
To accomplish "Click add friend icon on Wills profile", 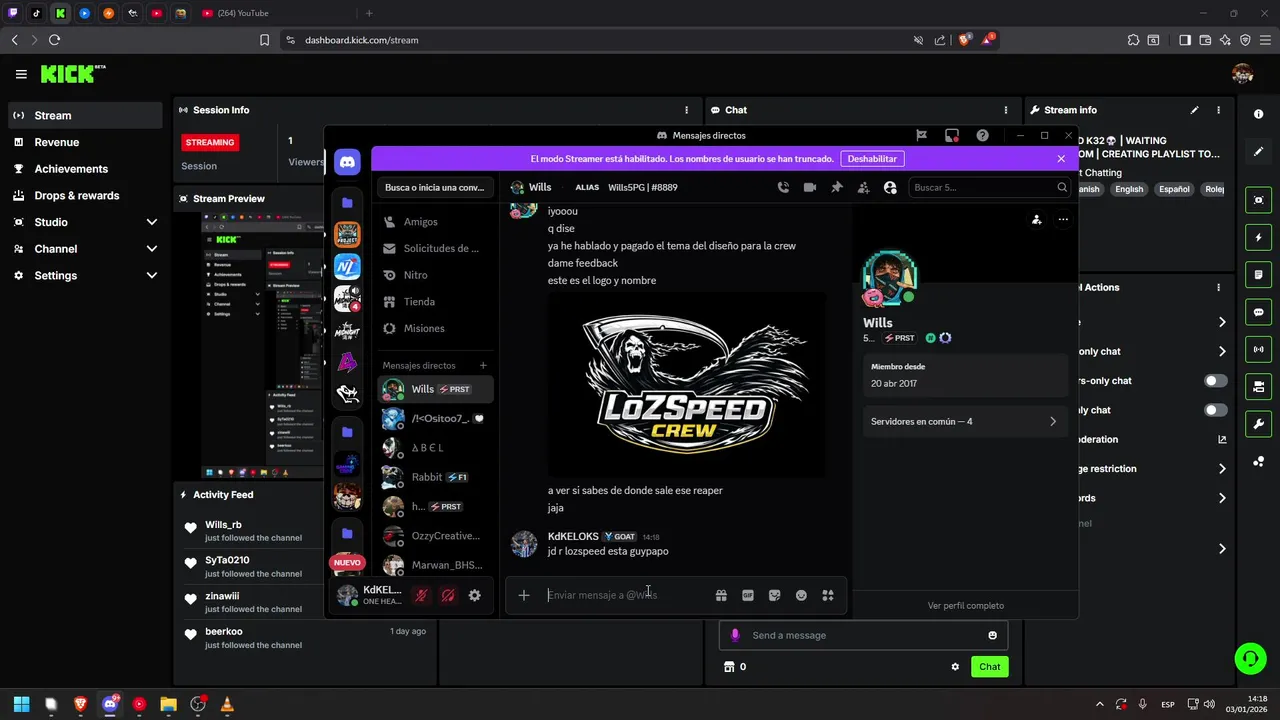I will pos(1037,219).
